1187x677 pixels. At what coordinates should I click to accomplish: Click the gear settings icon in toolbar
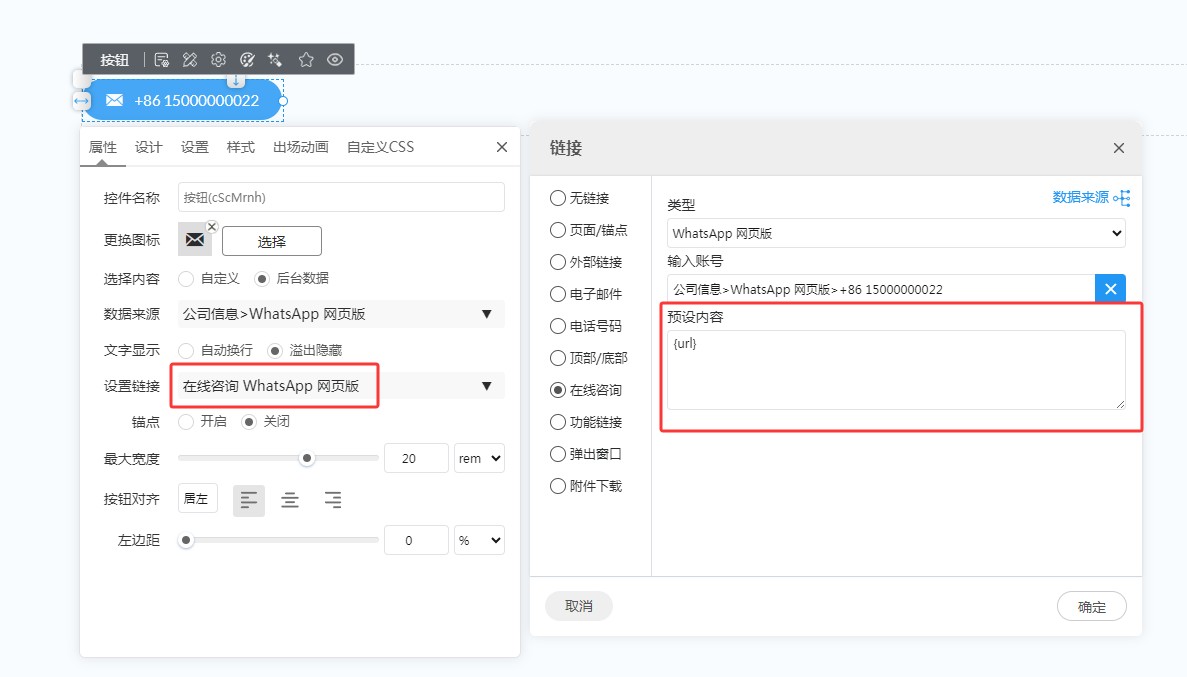219,60
